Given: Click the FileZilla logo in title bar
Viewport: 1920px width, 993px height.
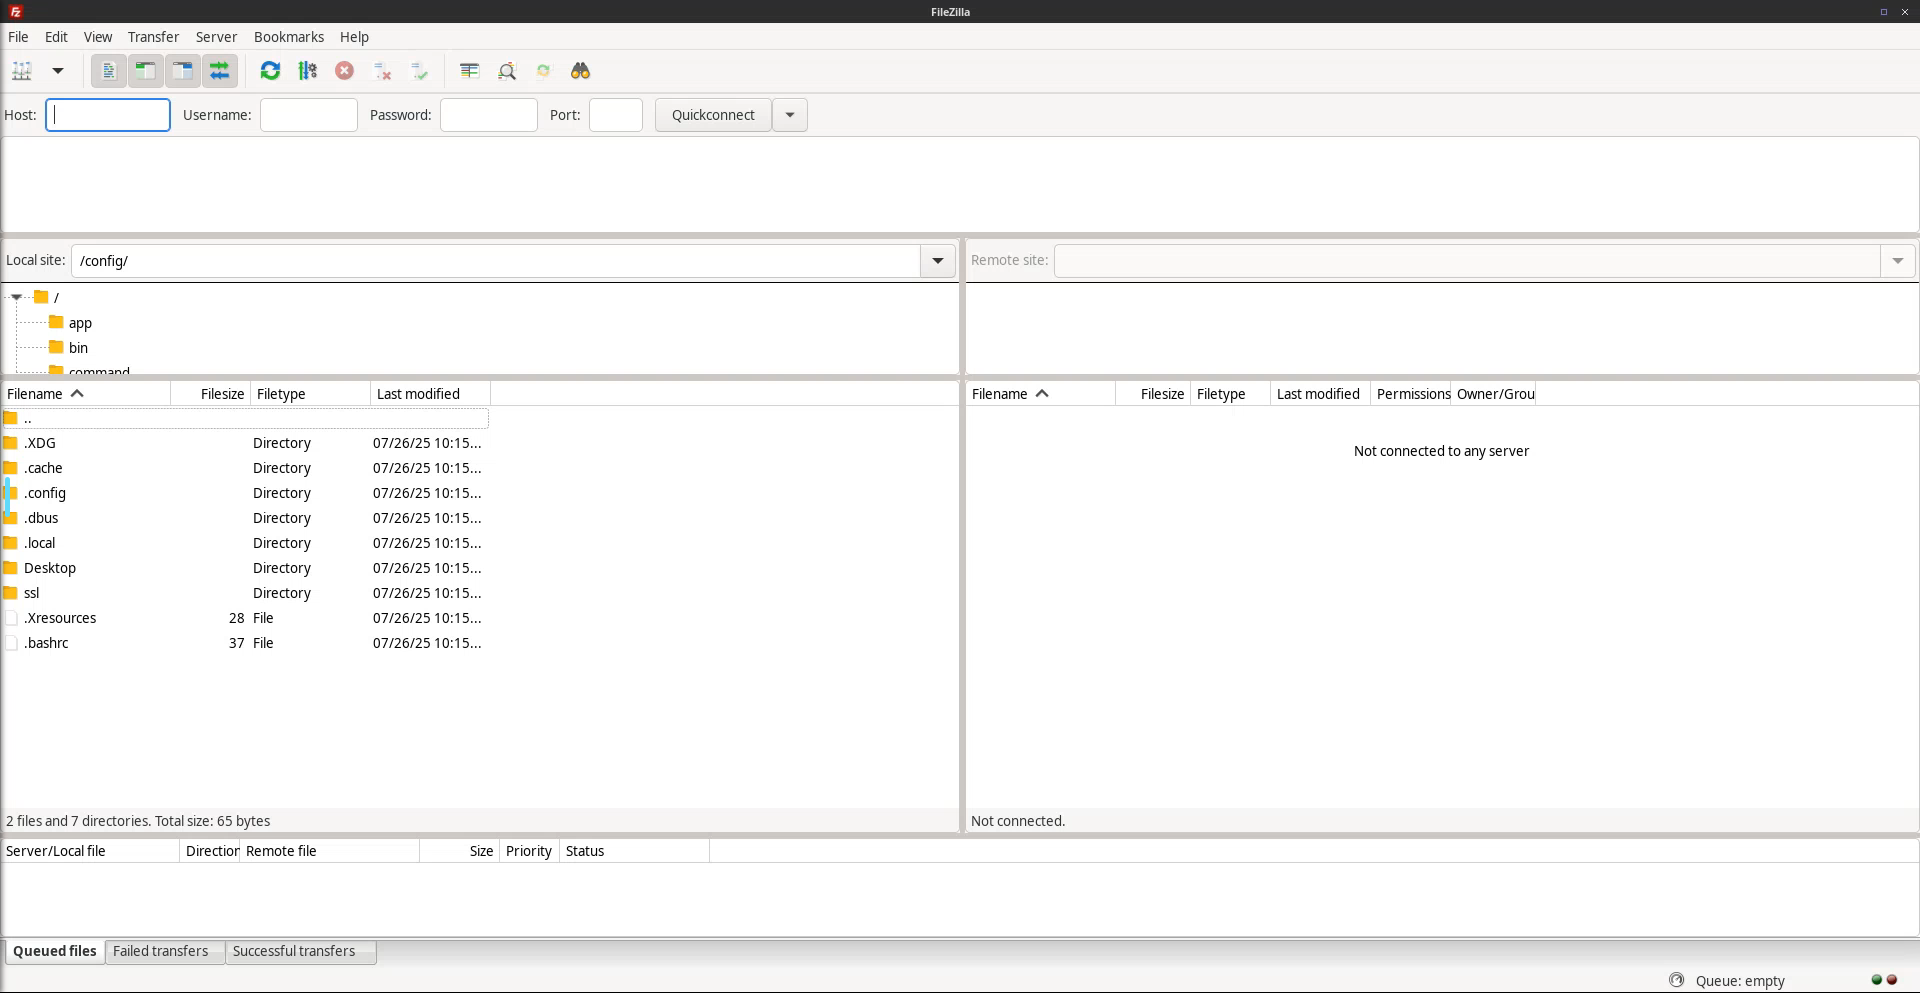Looking at the screenshot, I should coord(15,12).
